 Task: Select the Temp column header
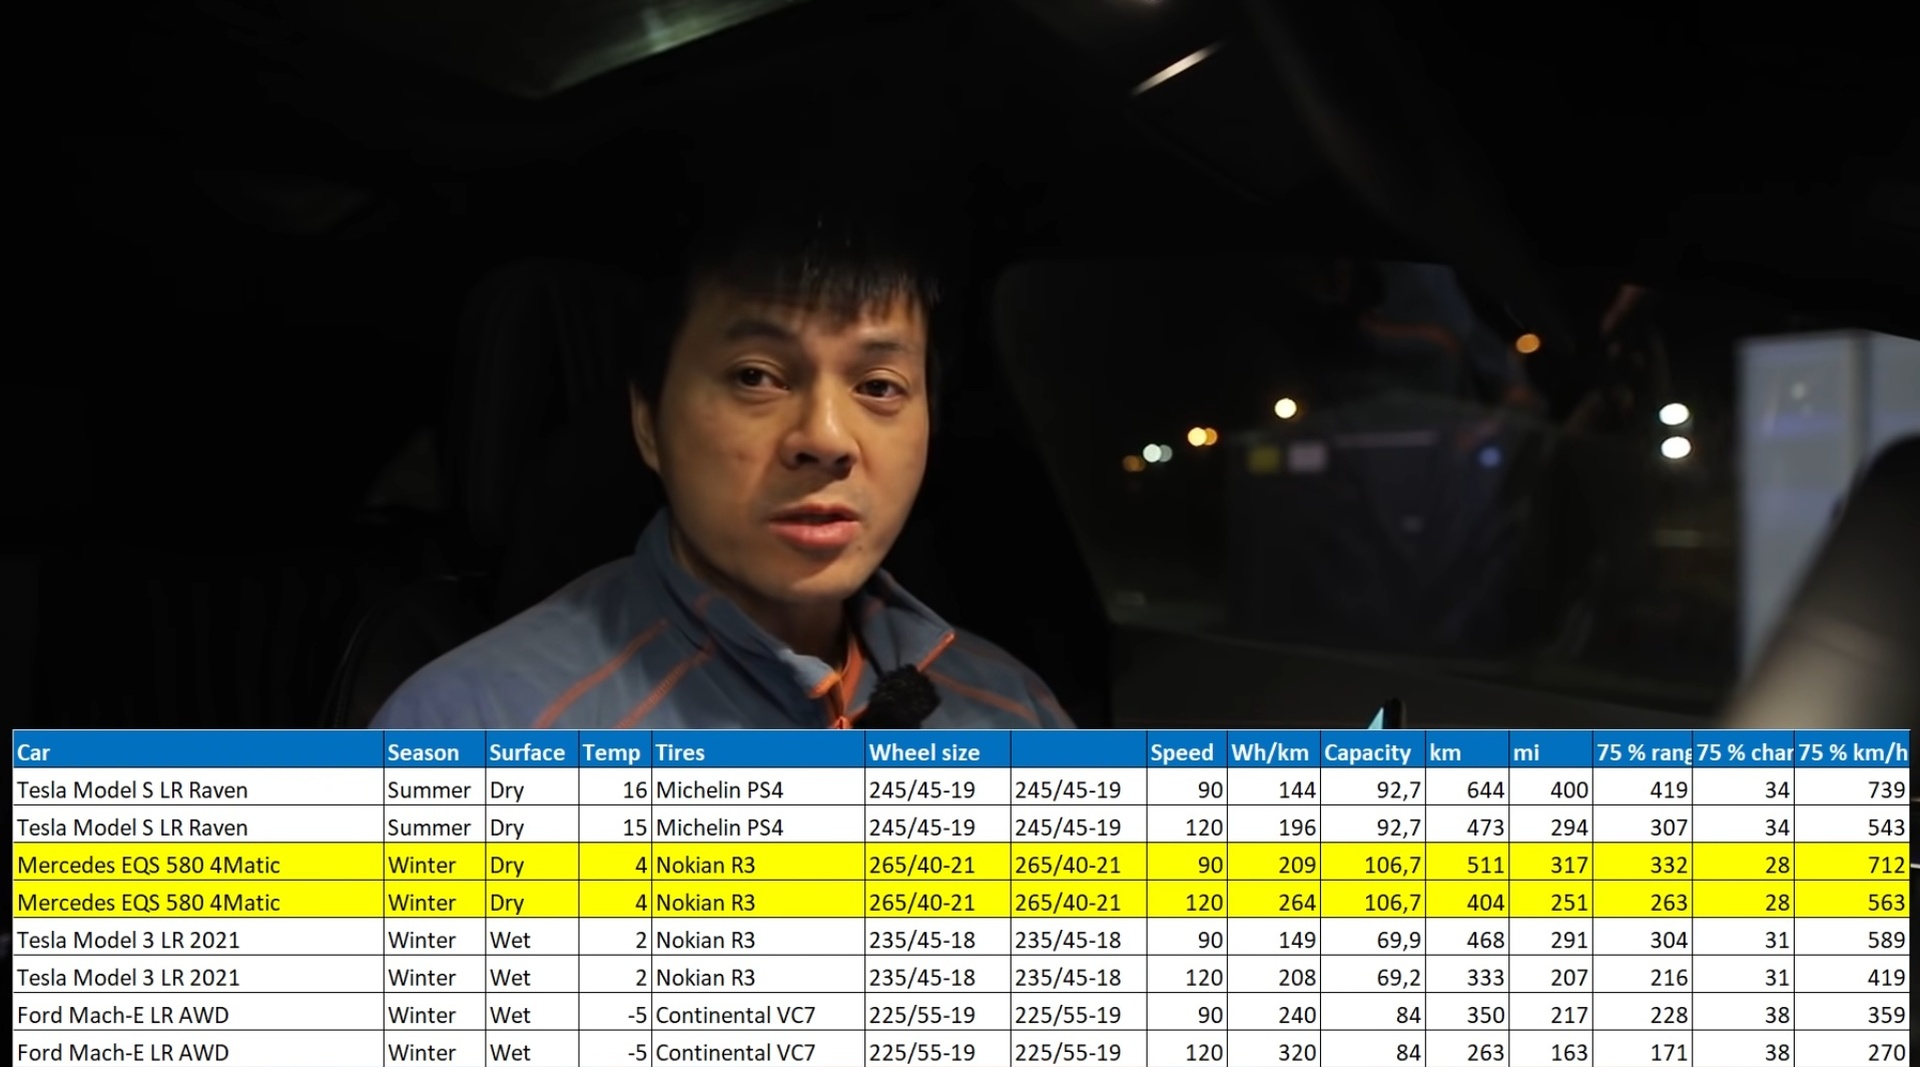(615, 752)
